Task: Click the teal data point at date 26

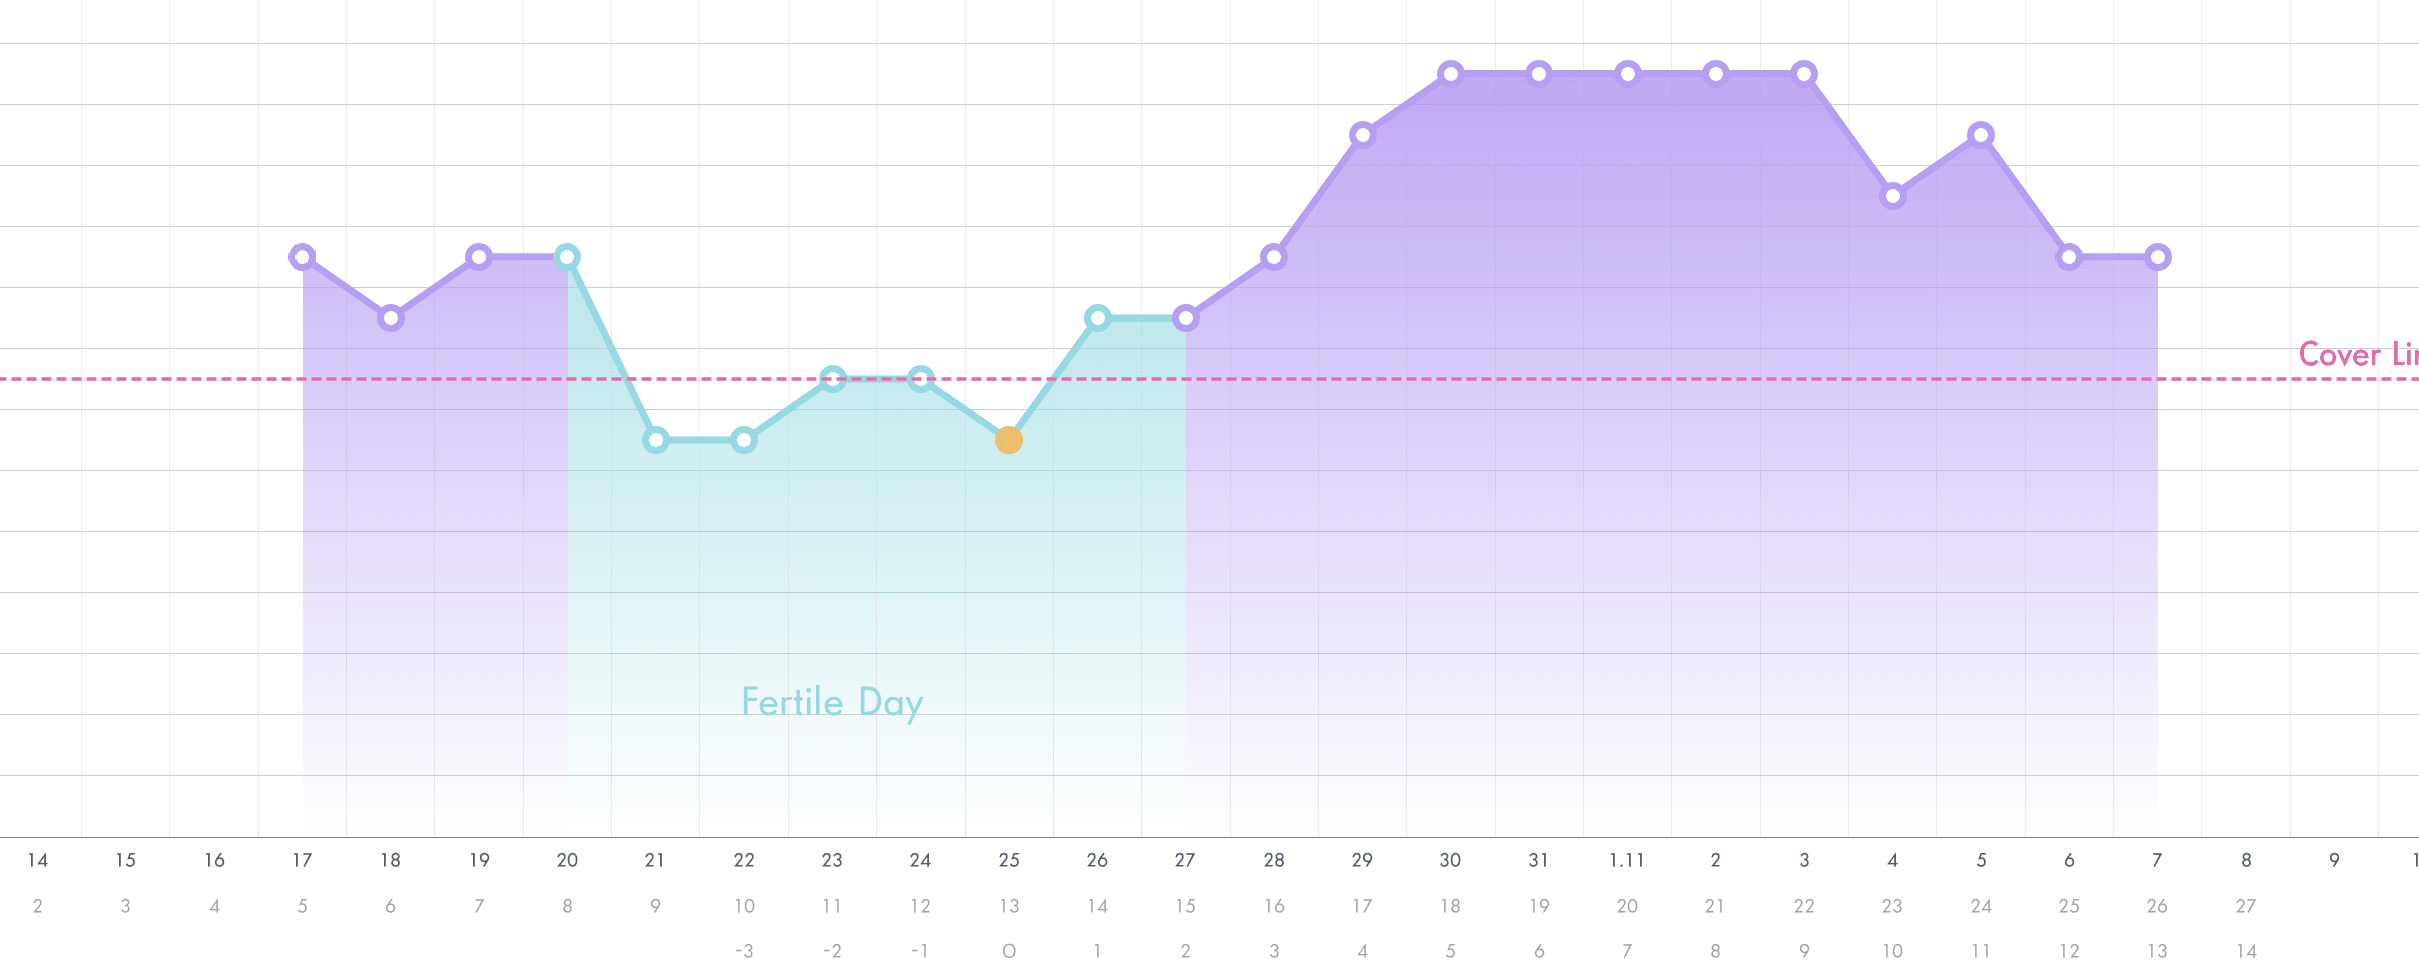Action: [x=1097, y=318]
